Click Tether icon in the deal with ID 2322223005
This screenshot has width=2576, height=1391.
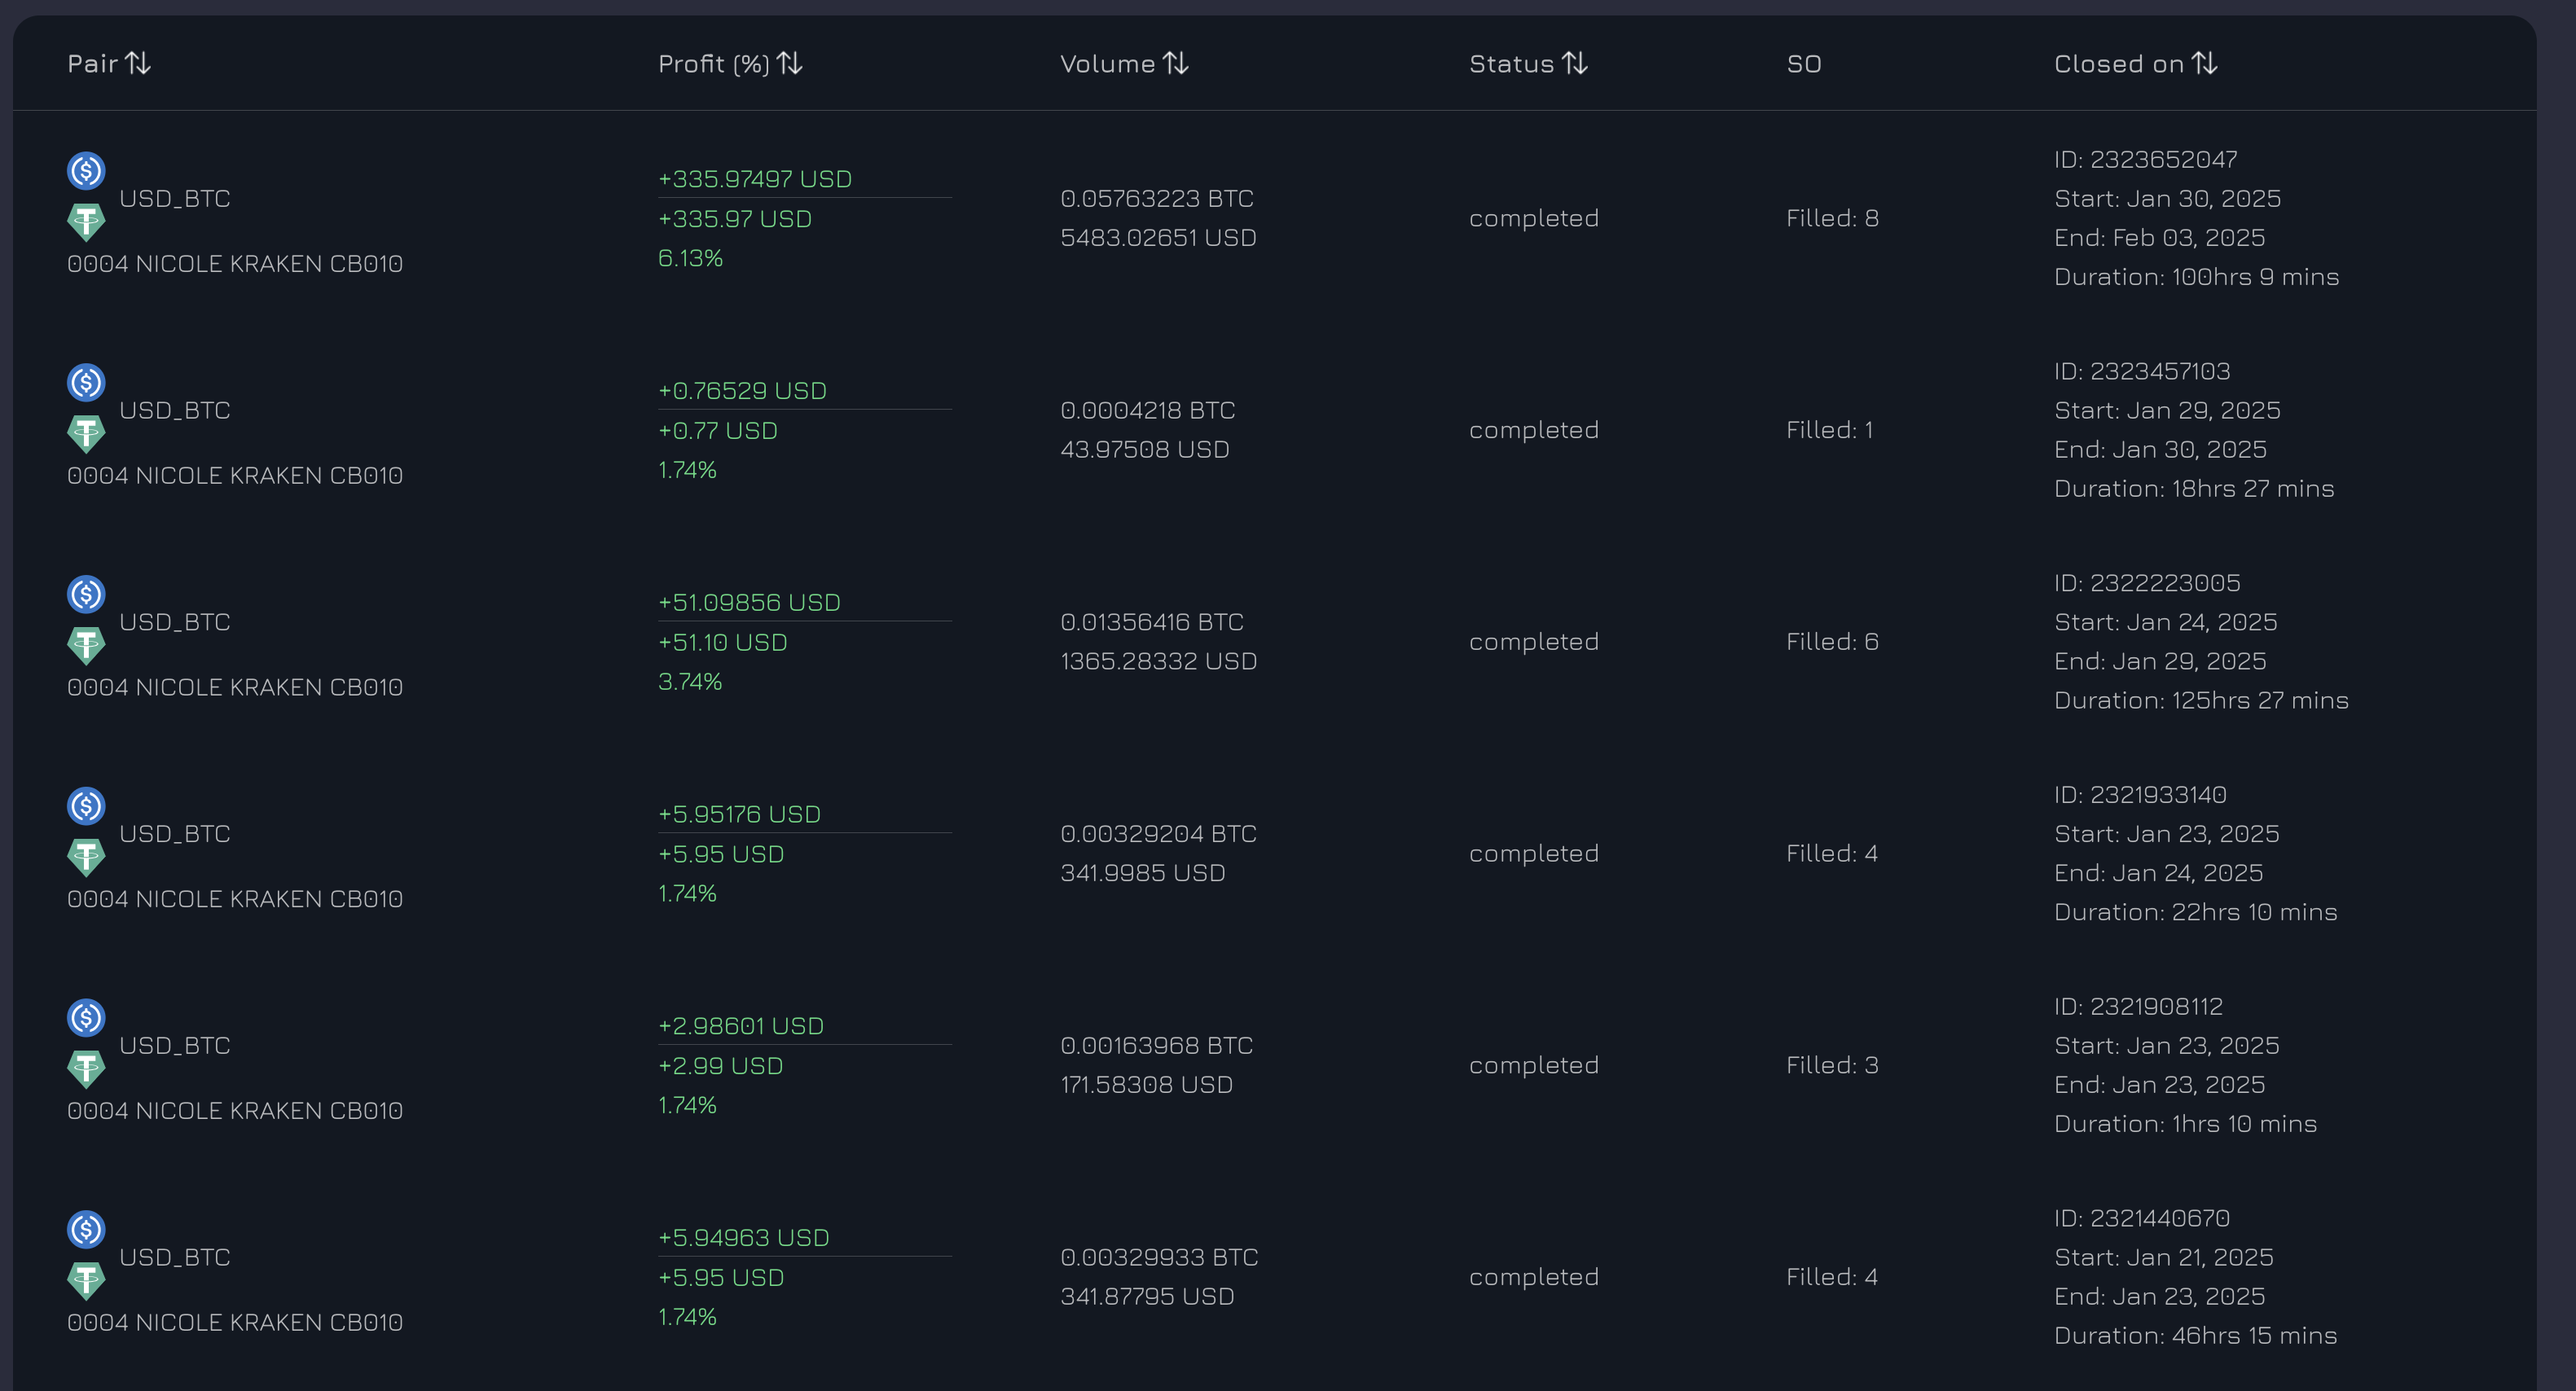[86, 646]
